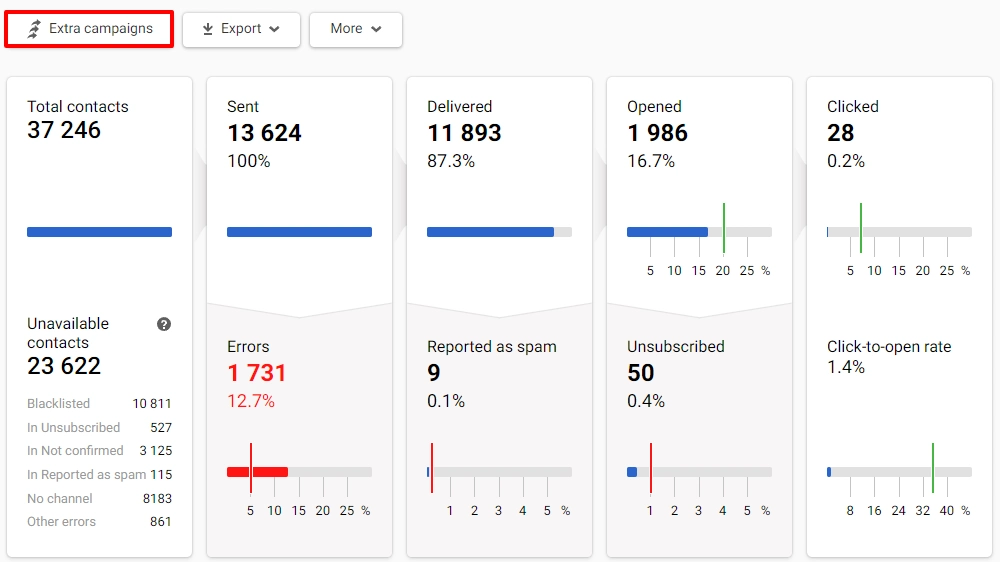Select the Other errors row label

click(x=61, y=522)
